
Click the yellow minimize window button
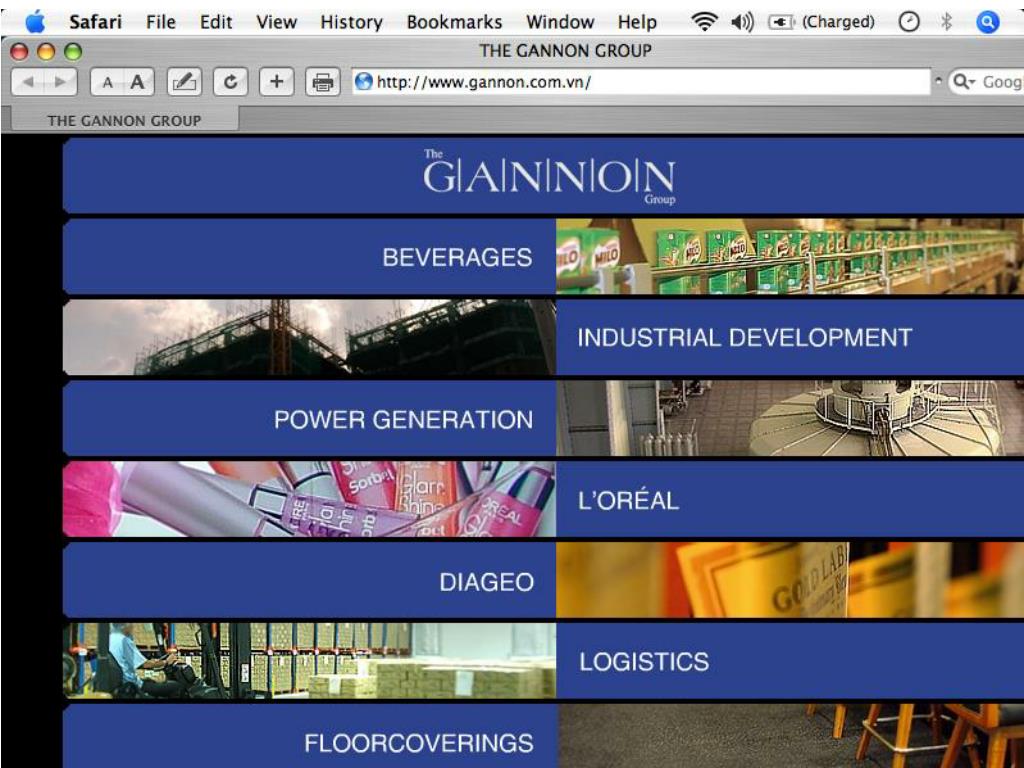point(46,51)
